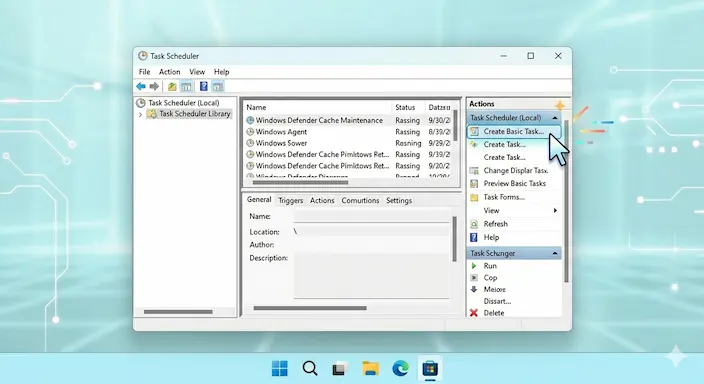
Task: Click the green Refresh icon
Action: 474,224
